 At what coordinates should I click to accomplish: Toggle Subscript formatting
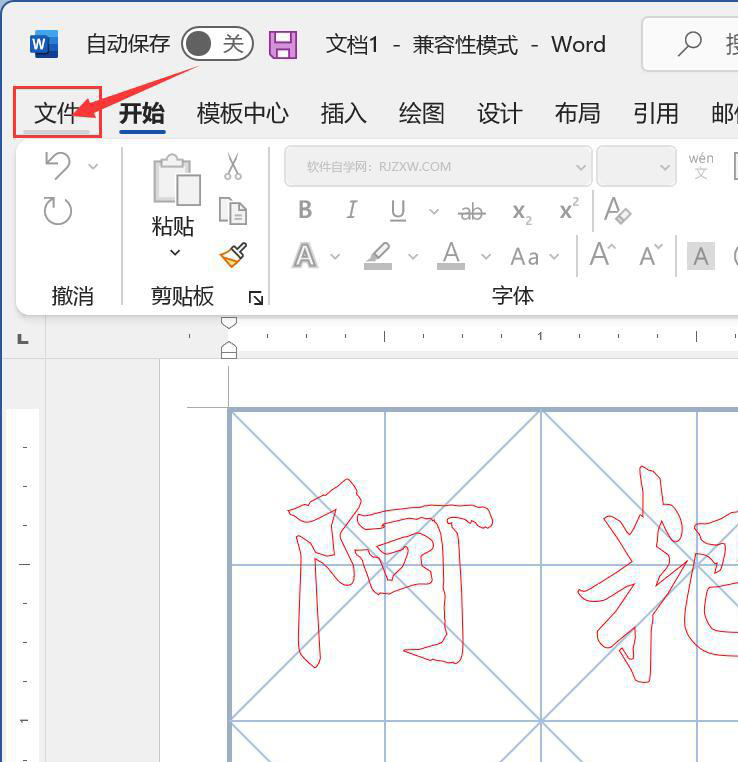pyautogui.click(x=522, y=213)
